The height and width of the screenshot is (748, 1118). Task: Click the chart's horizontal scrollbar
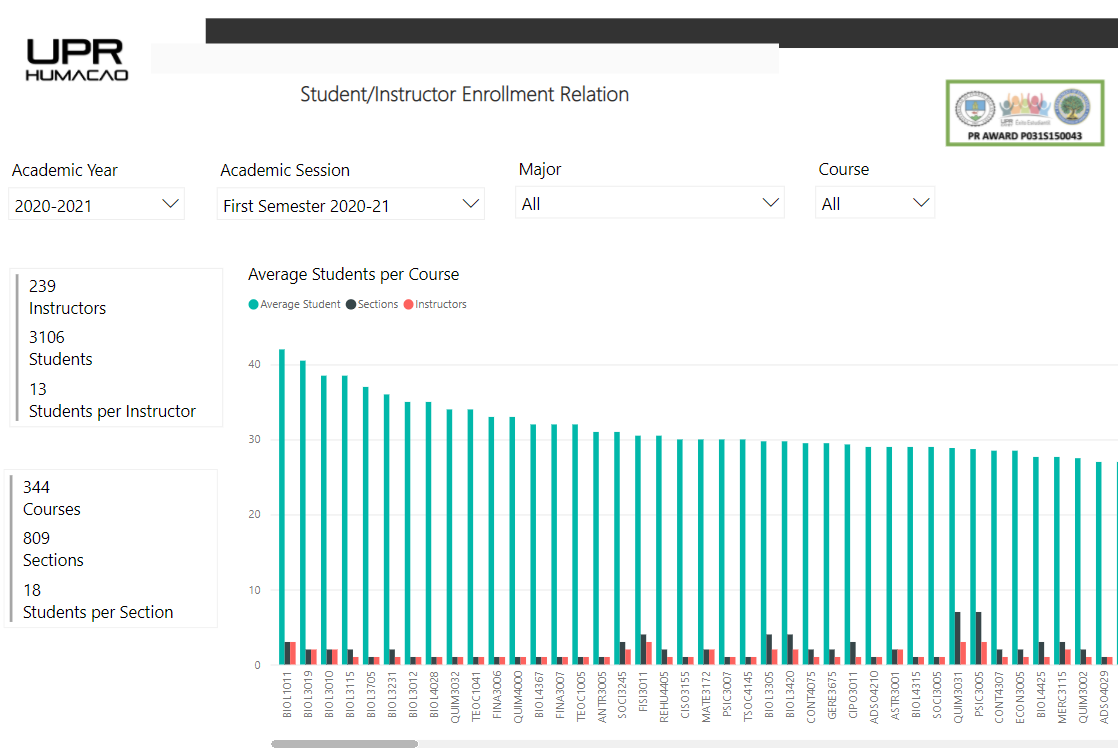click(345, 743)
